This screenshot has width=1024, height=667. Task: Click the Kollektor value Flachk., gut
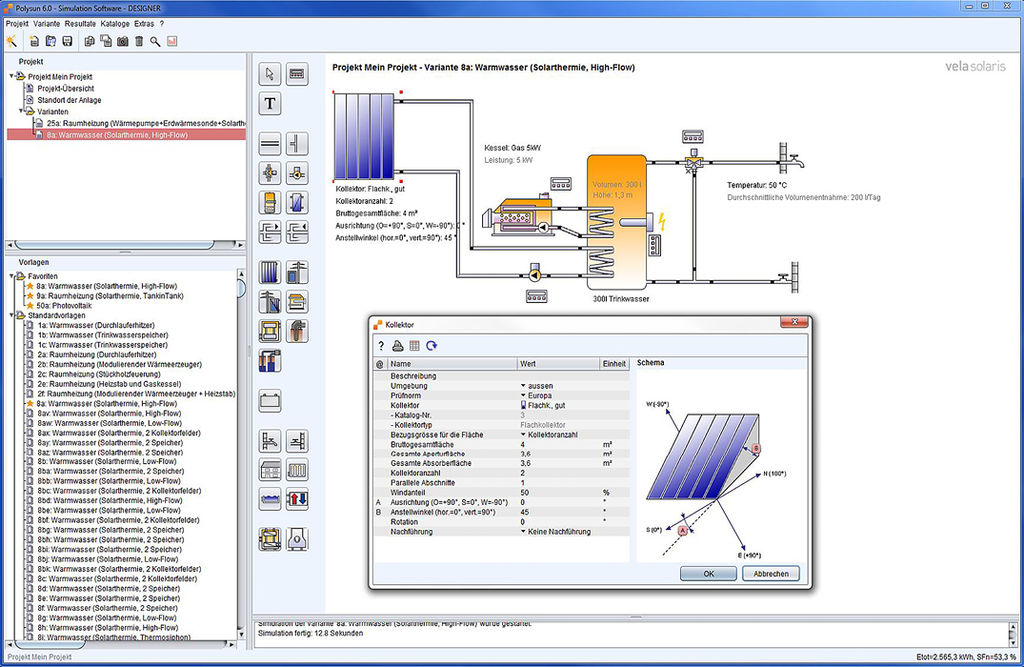(x=547, y=406)
